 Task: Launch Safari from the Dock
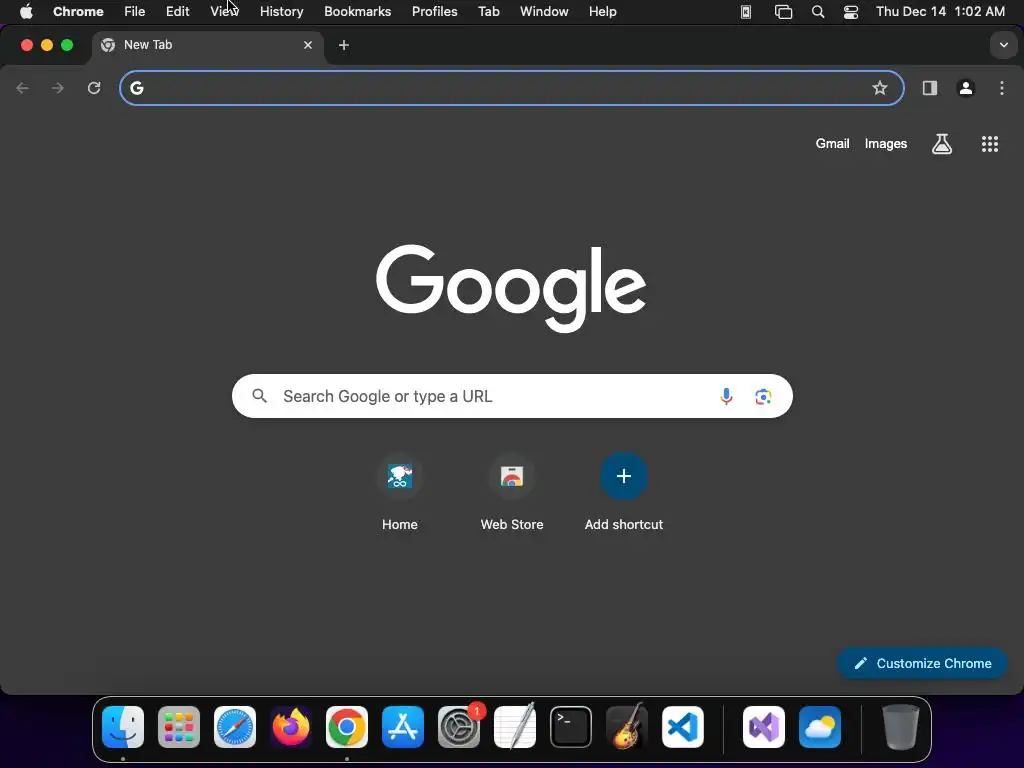click(x=235, y=727)
